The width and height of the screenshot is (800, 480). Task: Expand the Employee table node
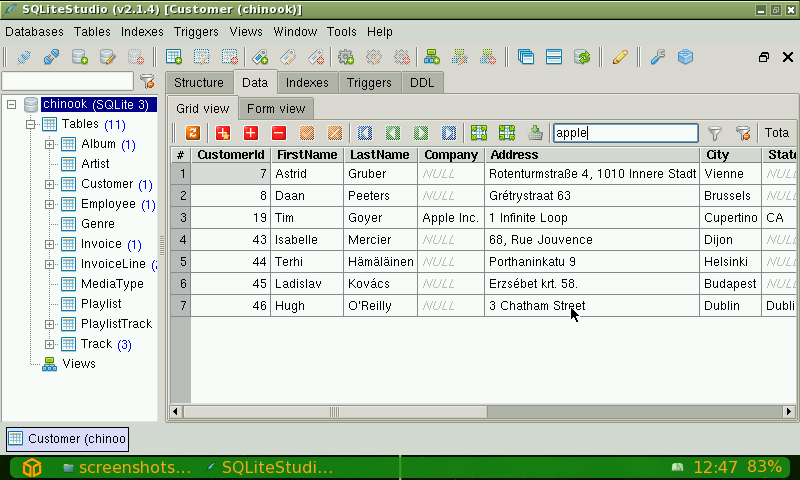click(x=49, y=204)
